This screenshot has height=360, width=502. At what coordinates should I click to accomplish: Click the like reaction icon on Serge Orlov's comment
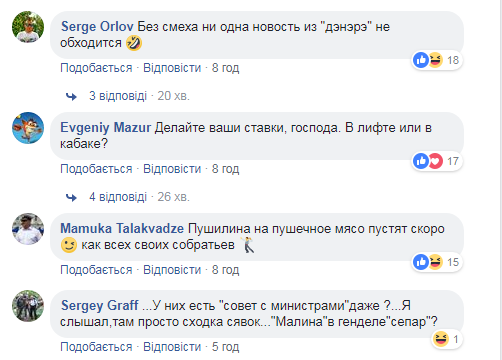coord(421,60)
